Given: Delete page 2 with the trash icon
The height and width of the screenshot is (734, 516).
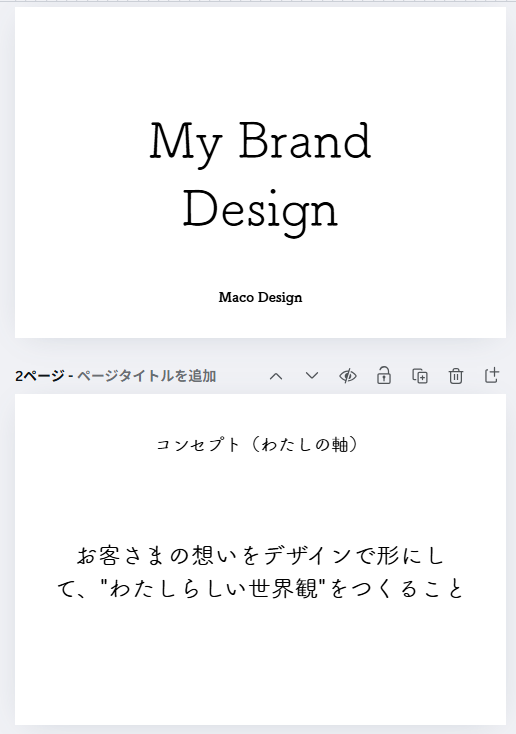Looking at the screenshot, I should (456, 376).
